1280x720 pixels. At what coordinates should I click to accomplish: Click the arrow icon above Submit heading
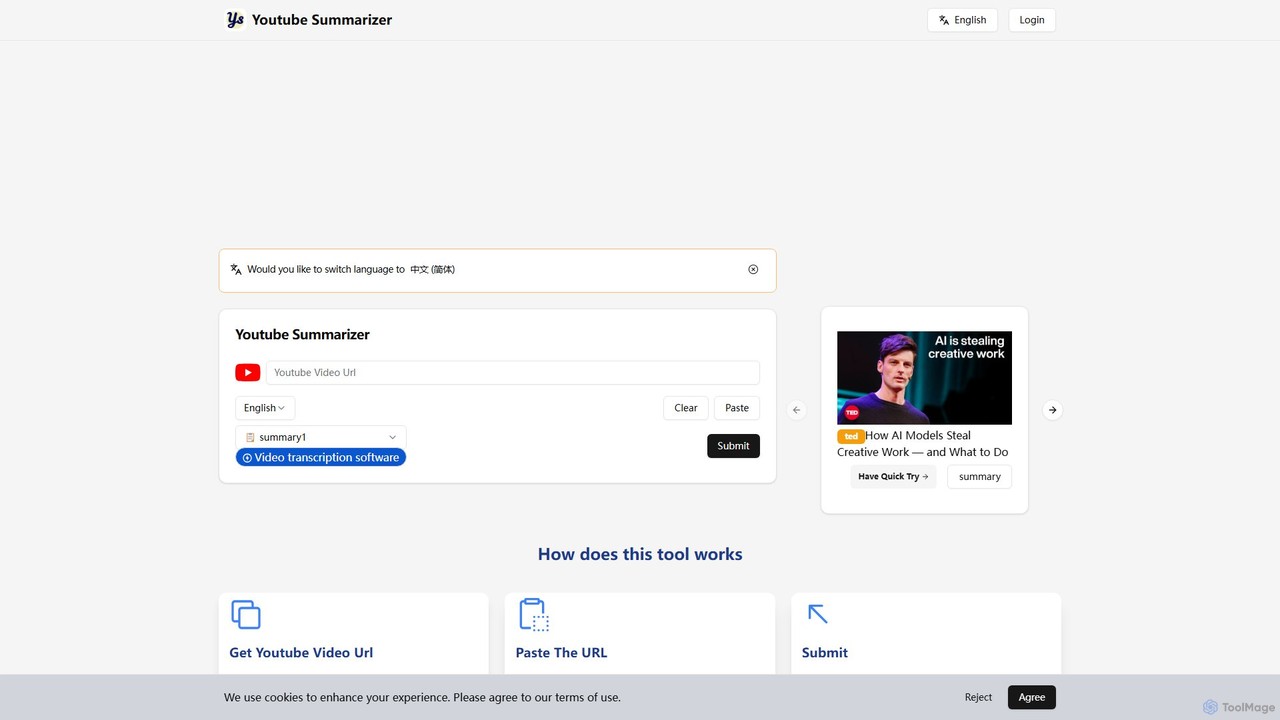(818, 614)
